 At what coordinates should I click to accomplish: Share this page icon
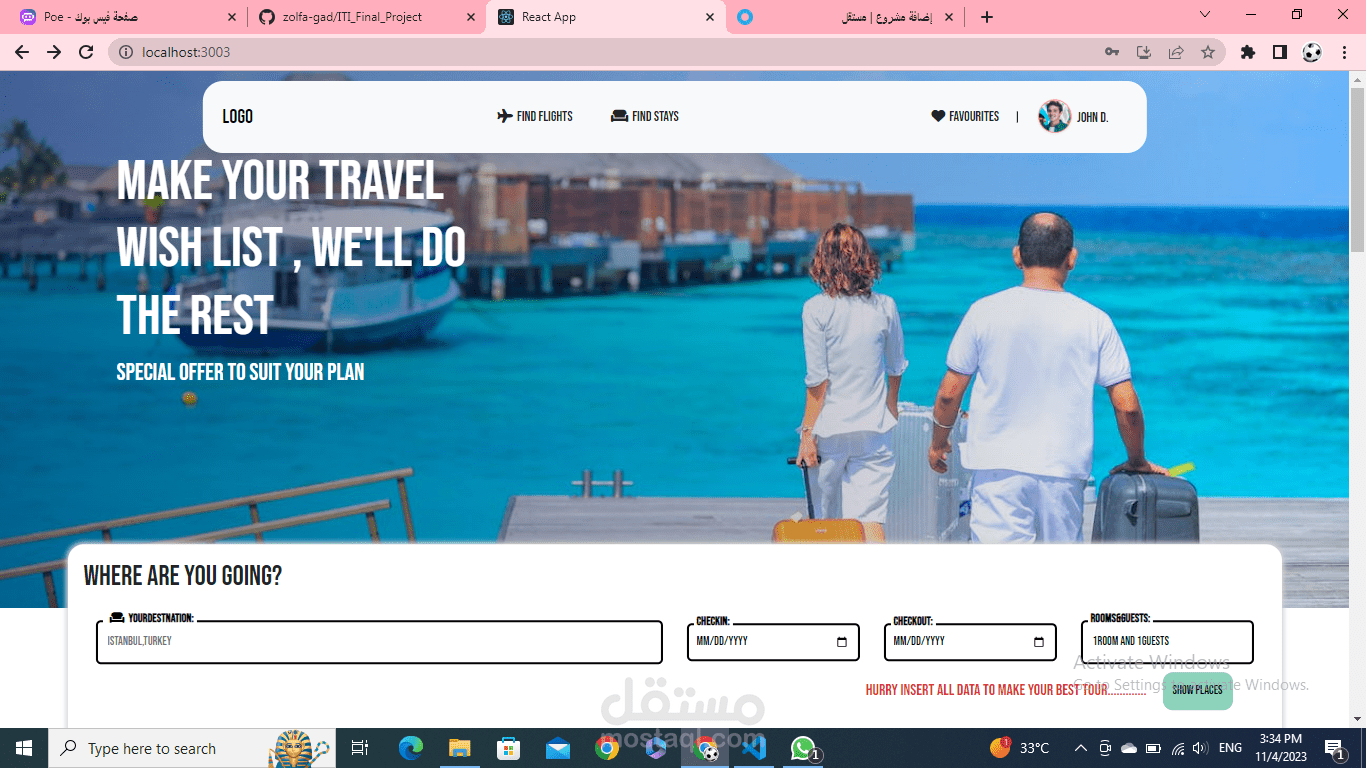pos(1176,52)
